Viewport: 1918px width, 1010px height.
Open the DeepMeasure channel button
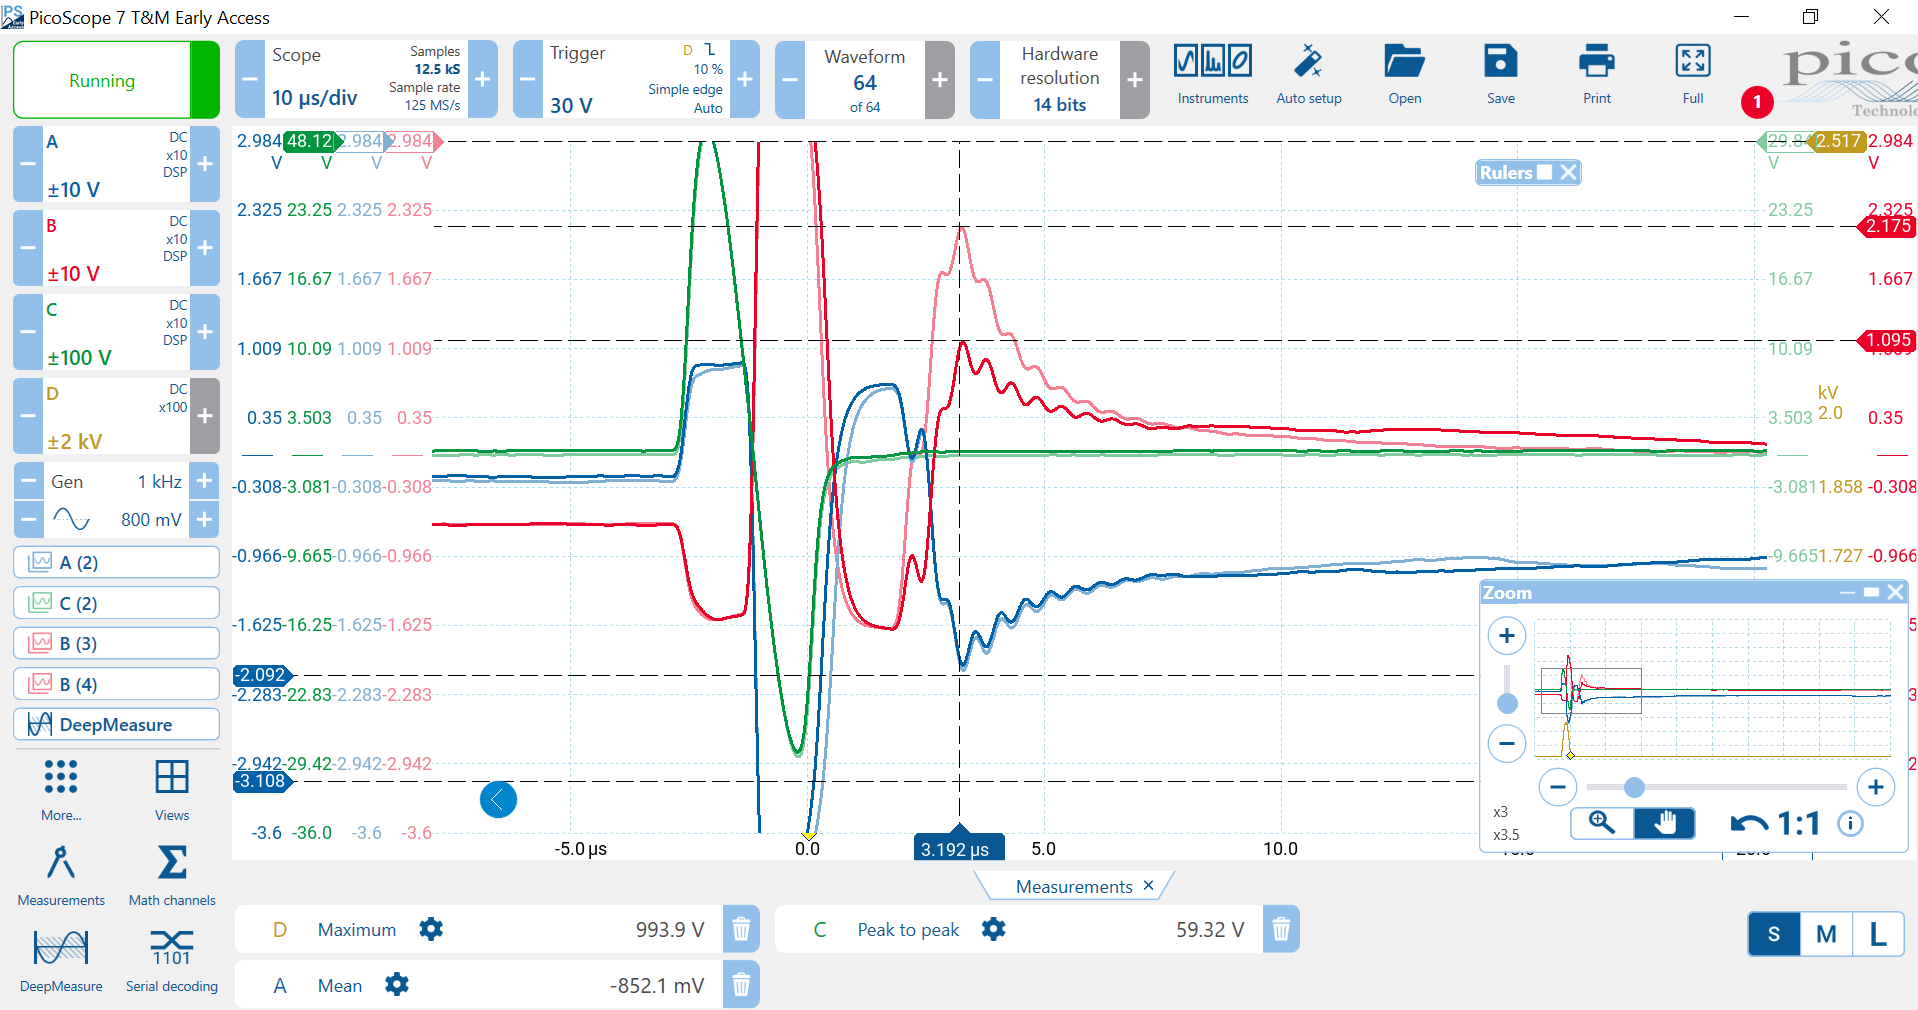tap(116, 724)
